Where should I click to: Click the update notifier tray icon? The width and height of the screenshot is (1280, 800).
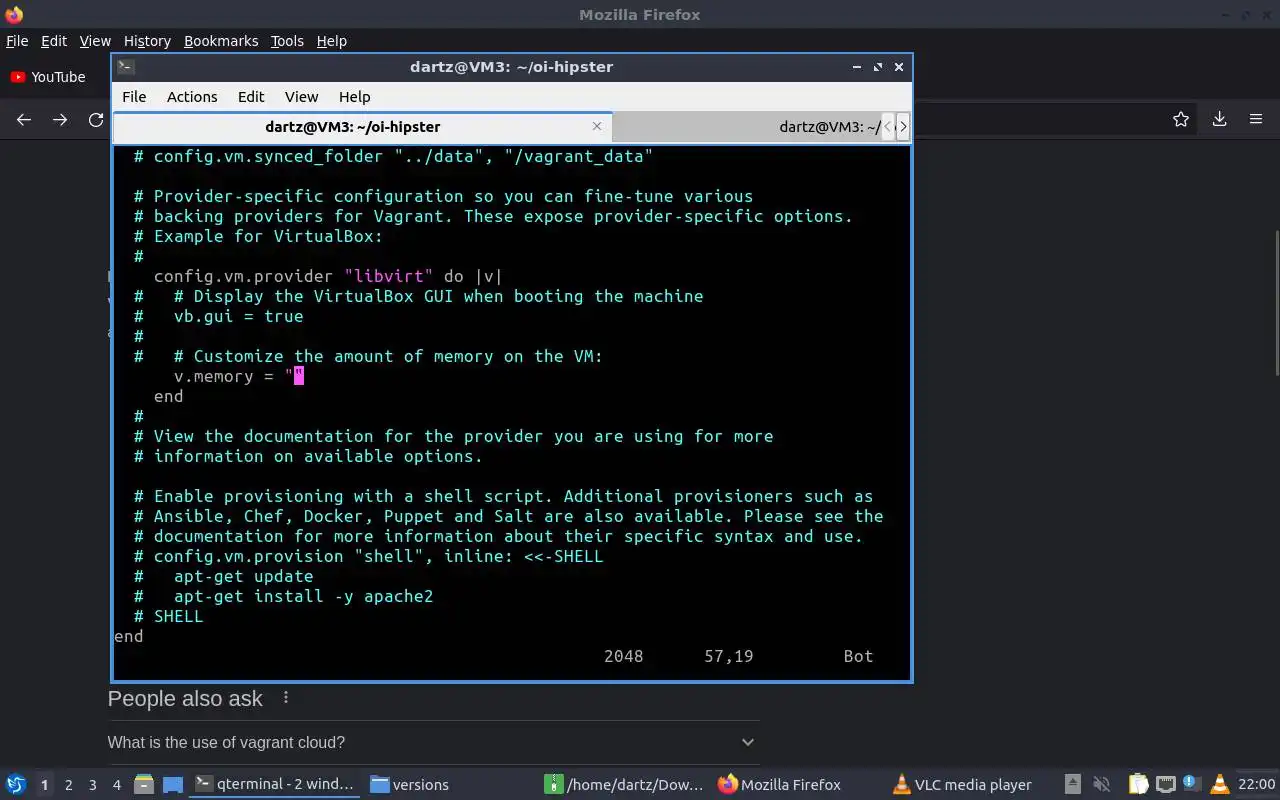(1191, 784)
